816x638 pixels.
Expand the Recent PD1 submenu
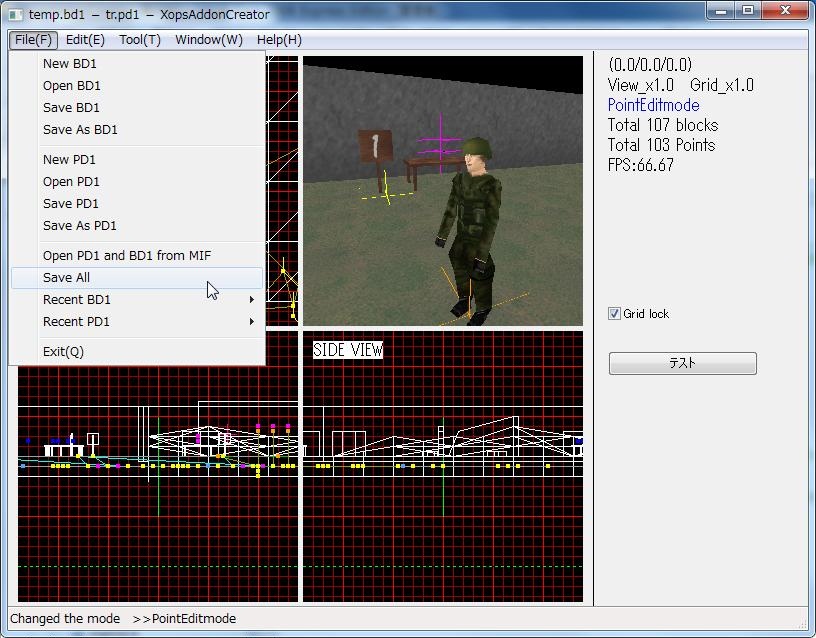point(137,322)
